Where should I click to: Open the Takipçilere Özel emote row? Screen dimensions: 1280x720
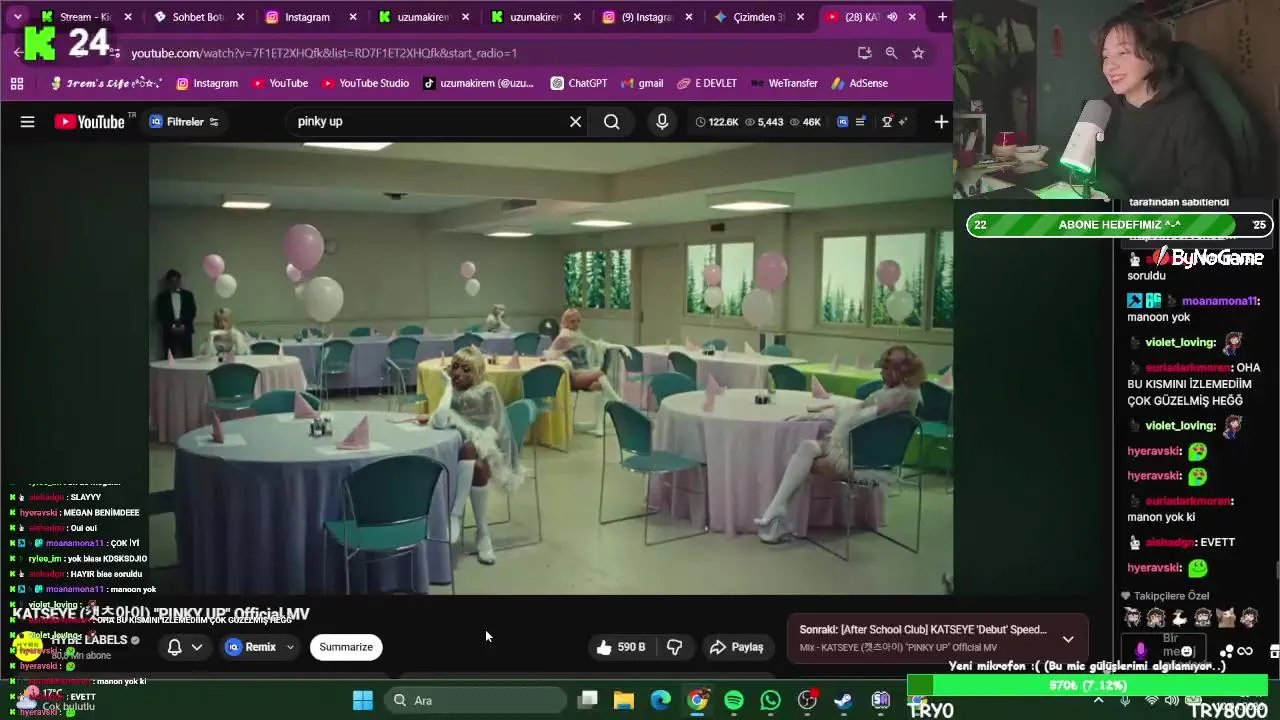(1190, 618)
